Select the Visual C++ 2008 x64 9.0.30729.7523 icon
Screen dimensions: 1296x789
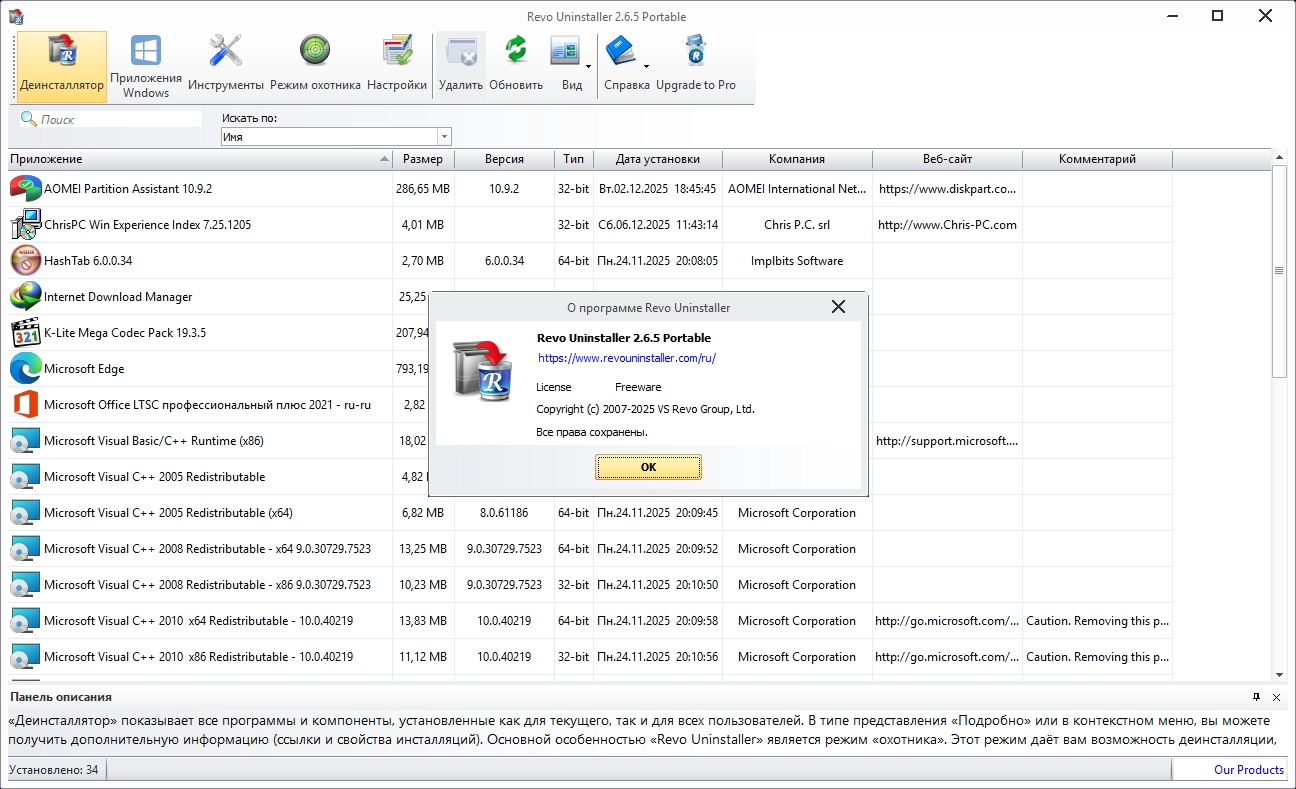pos(25,548)
